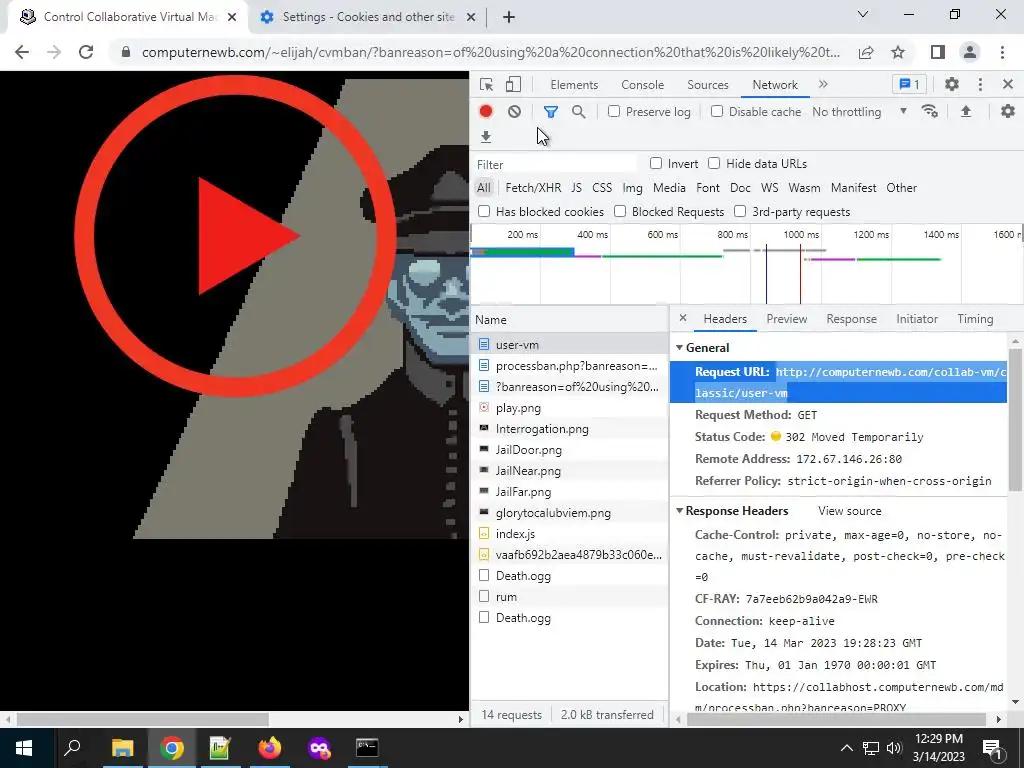Open File Explorer from taskbar
Screen dimensions: 1024x768
(122, 748)
